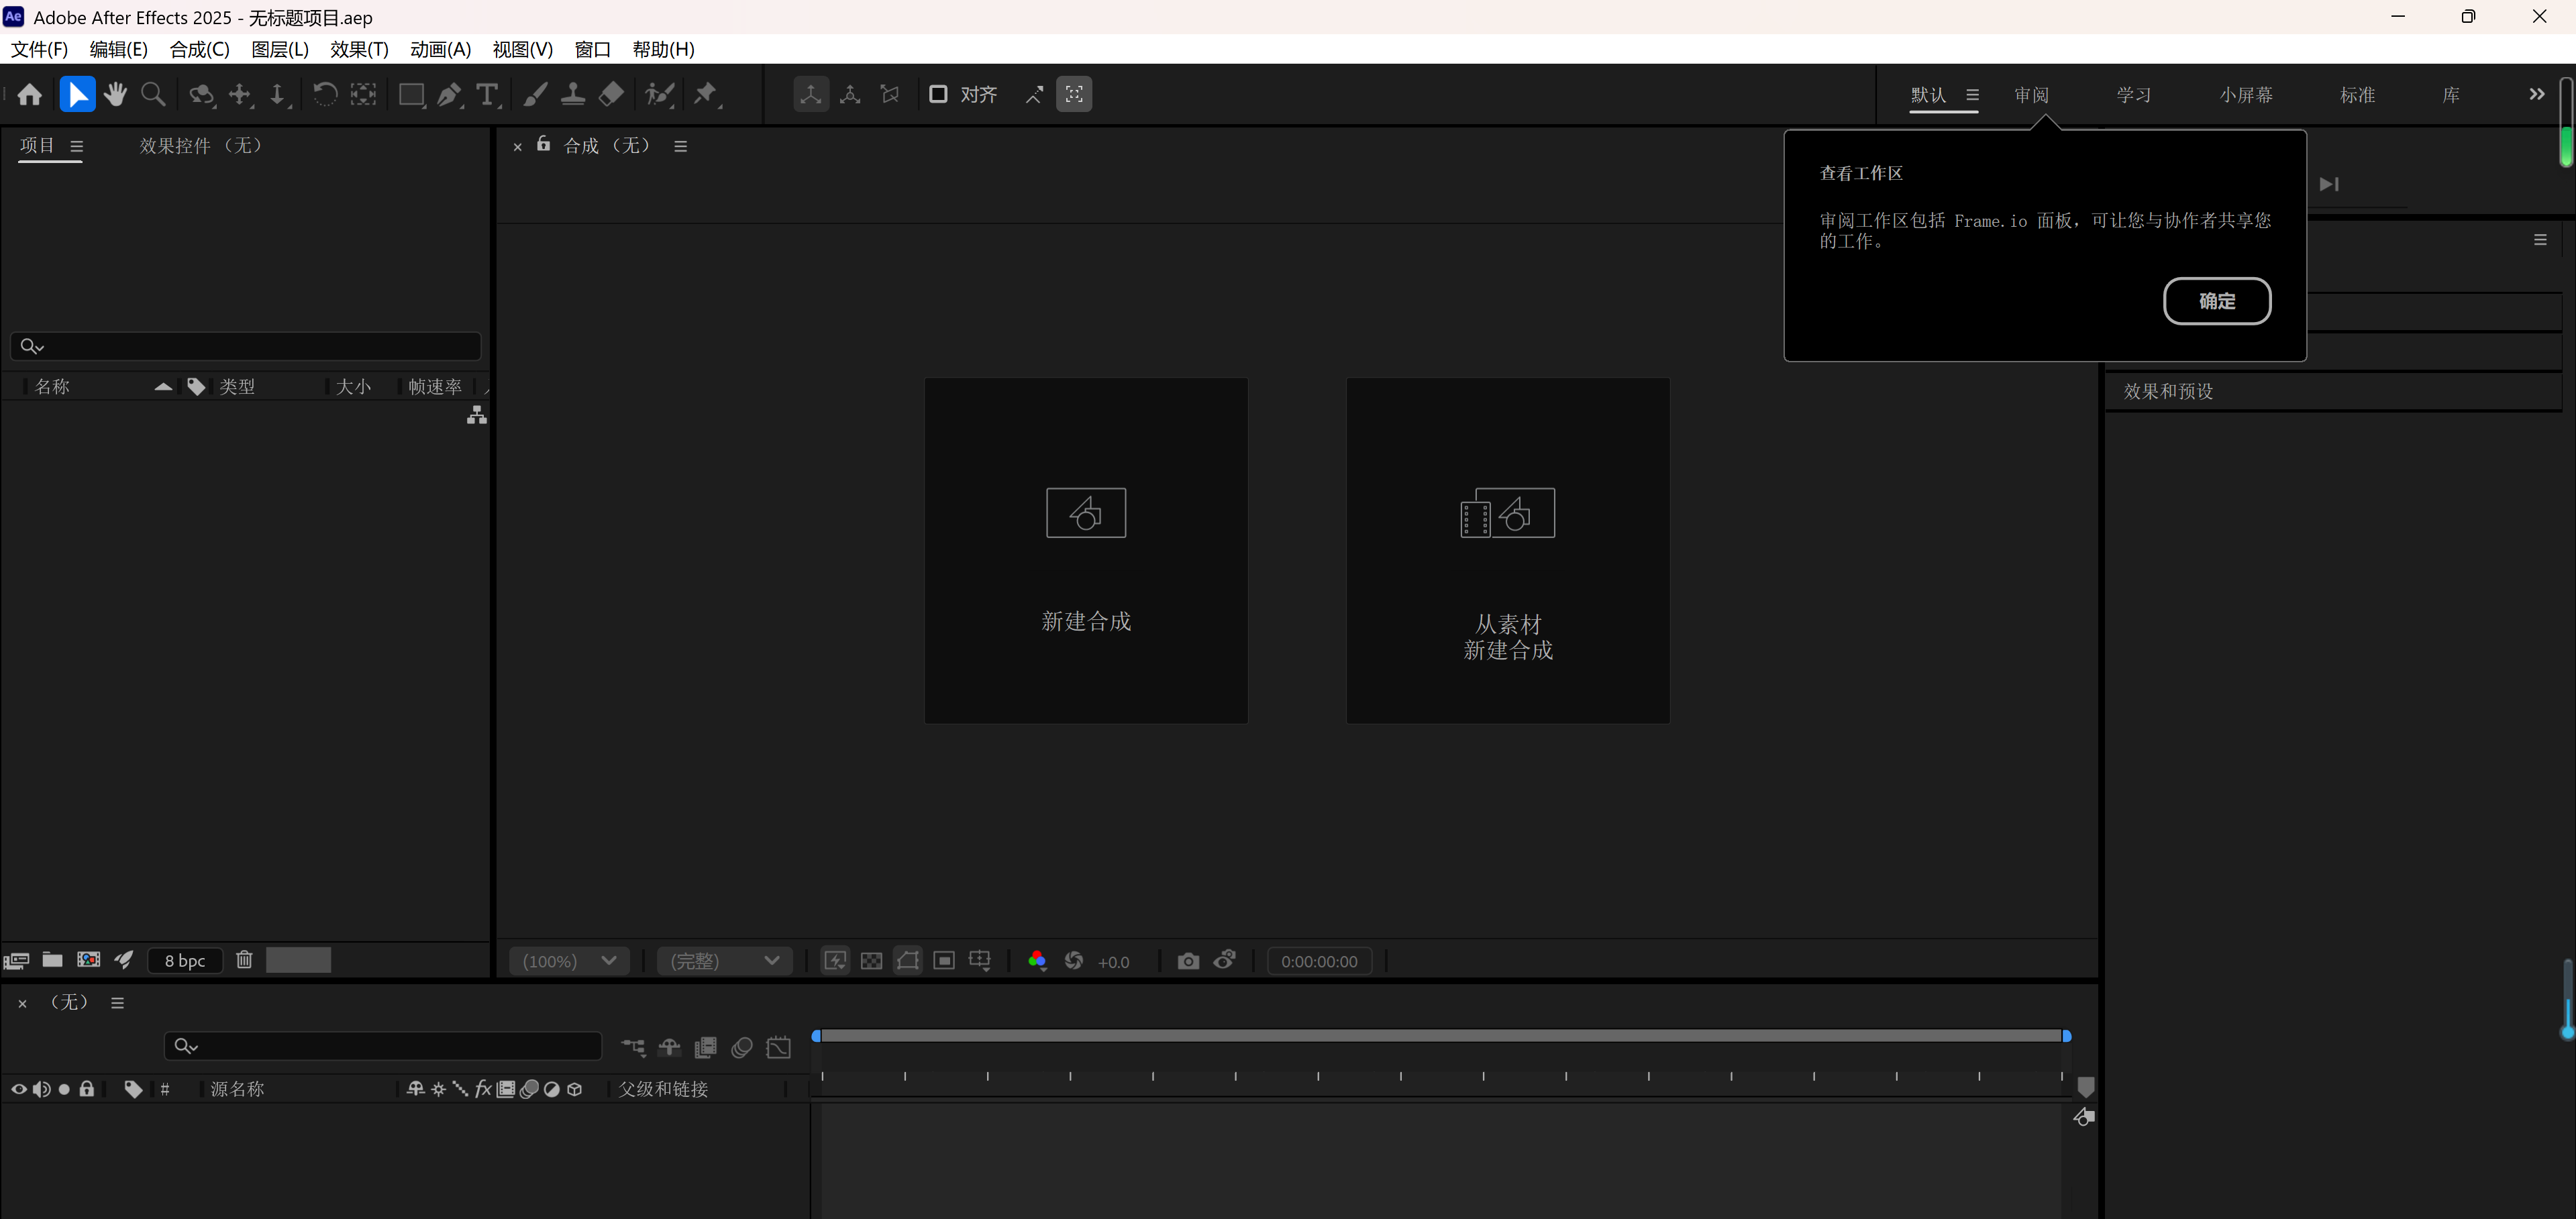
Task: Toggle mask and shape path visibility
Action: point(908,961)
